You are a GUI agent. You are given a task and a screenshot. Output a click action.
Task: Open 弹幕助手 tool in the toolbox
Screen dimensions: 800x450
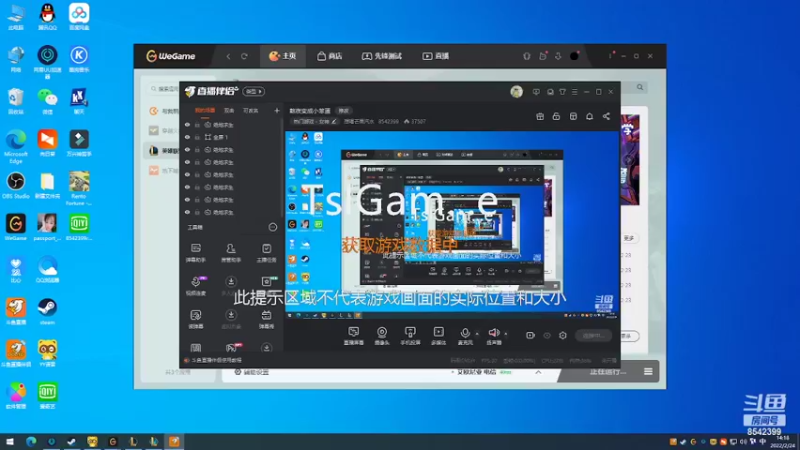tap(195, 253)
